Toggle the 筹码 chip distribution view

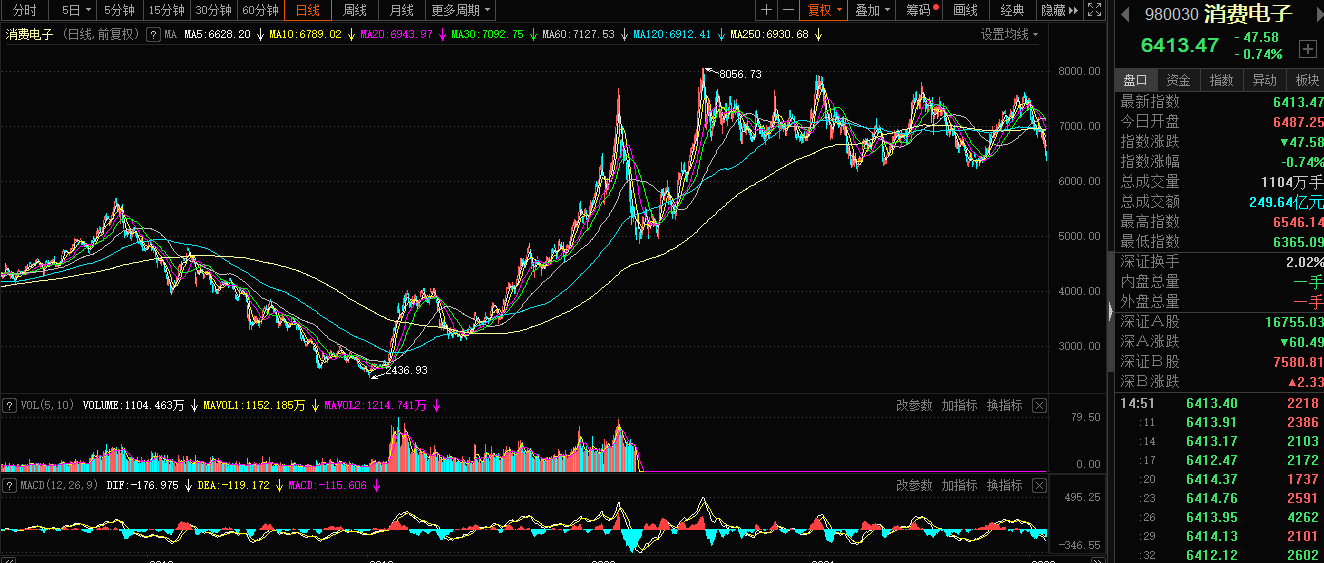click(922, 10)
